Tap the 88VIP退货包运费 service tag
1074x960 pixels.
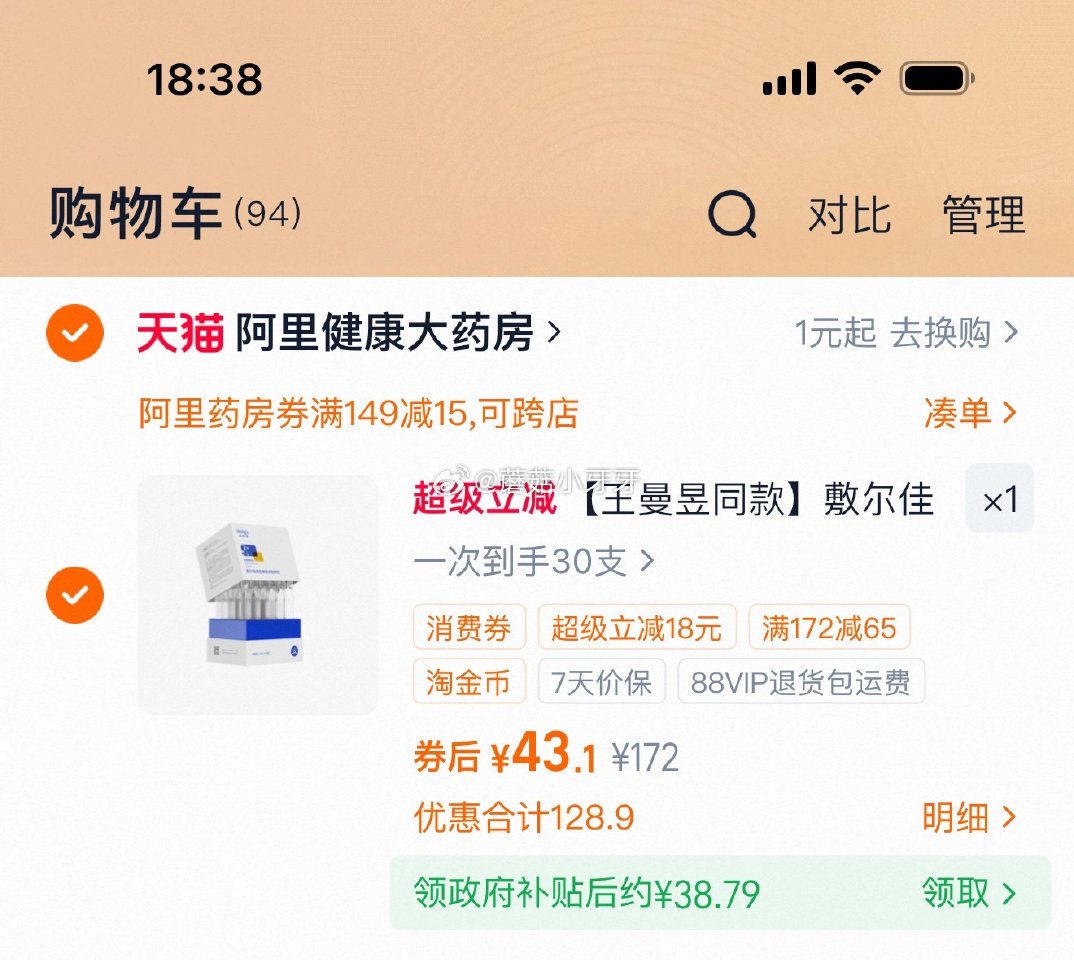click(801, 682)
